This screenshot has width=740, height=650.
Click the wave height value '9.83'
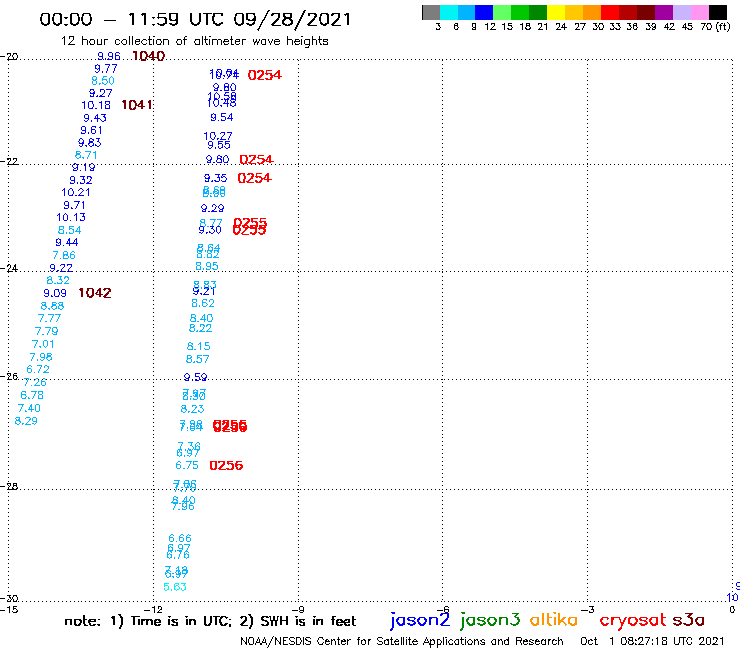coord(90,143)
